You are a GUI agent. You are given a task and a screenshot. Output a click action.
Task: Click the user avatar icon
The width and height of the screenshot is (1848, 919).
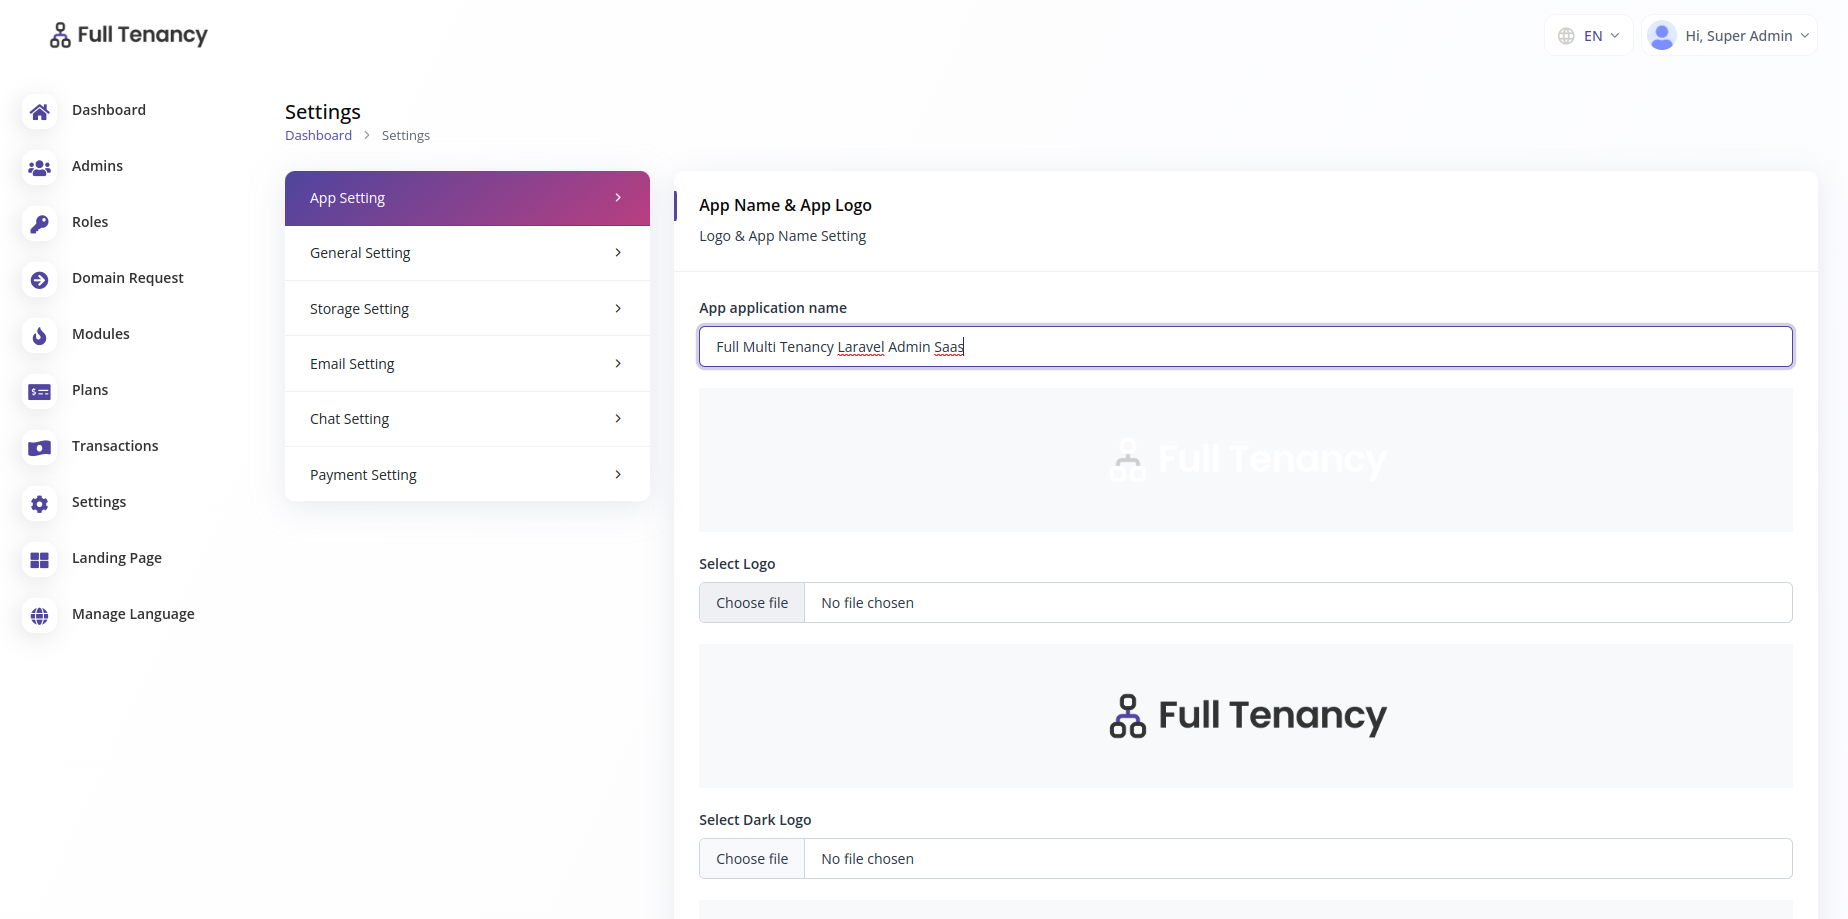click(x=1661, y=35)
